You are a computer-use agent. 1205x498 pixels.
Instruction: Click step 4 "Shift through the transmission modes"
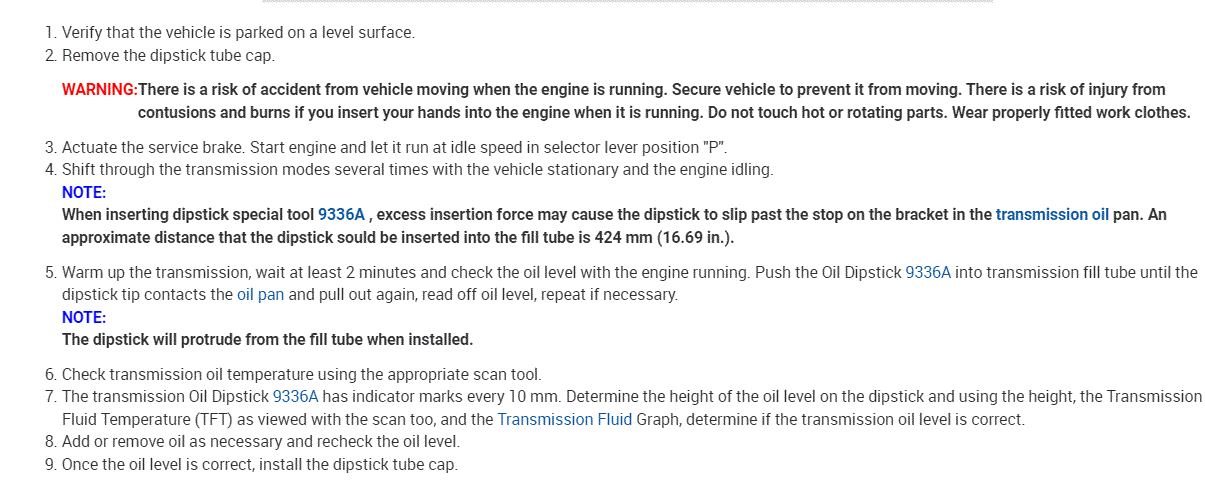click(x=417, y=170)
